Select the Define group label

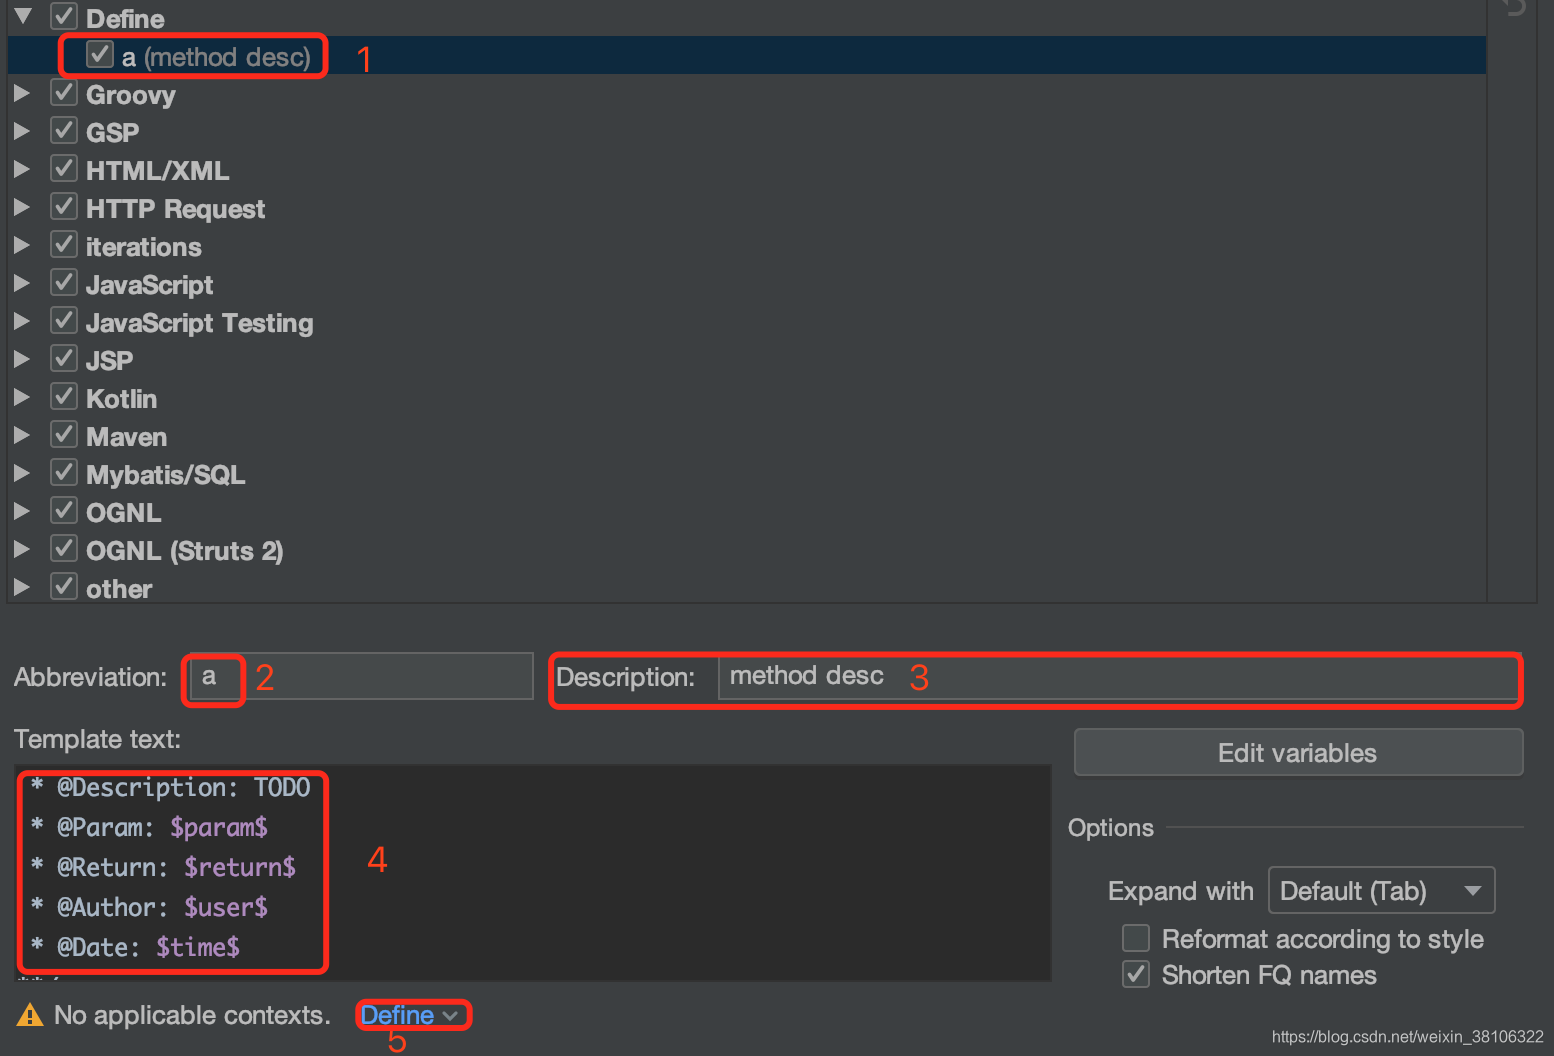pos(125,18)
